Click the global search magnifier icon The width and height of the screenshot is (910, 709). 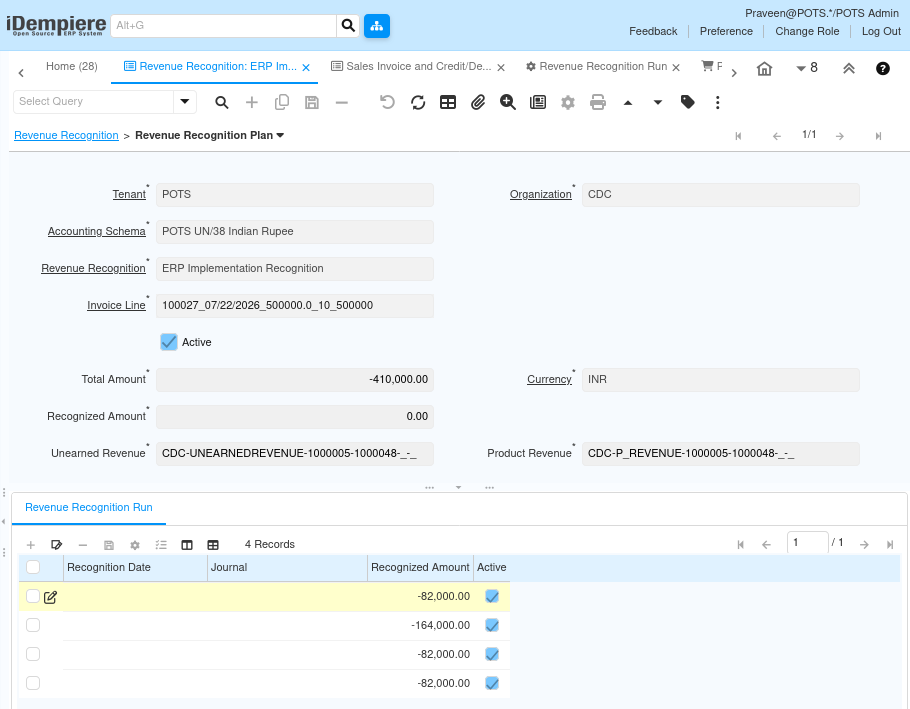(348, 26)
